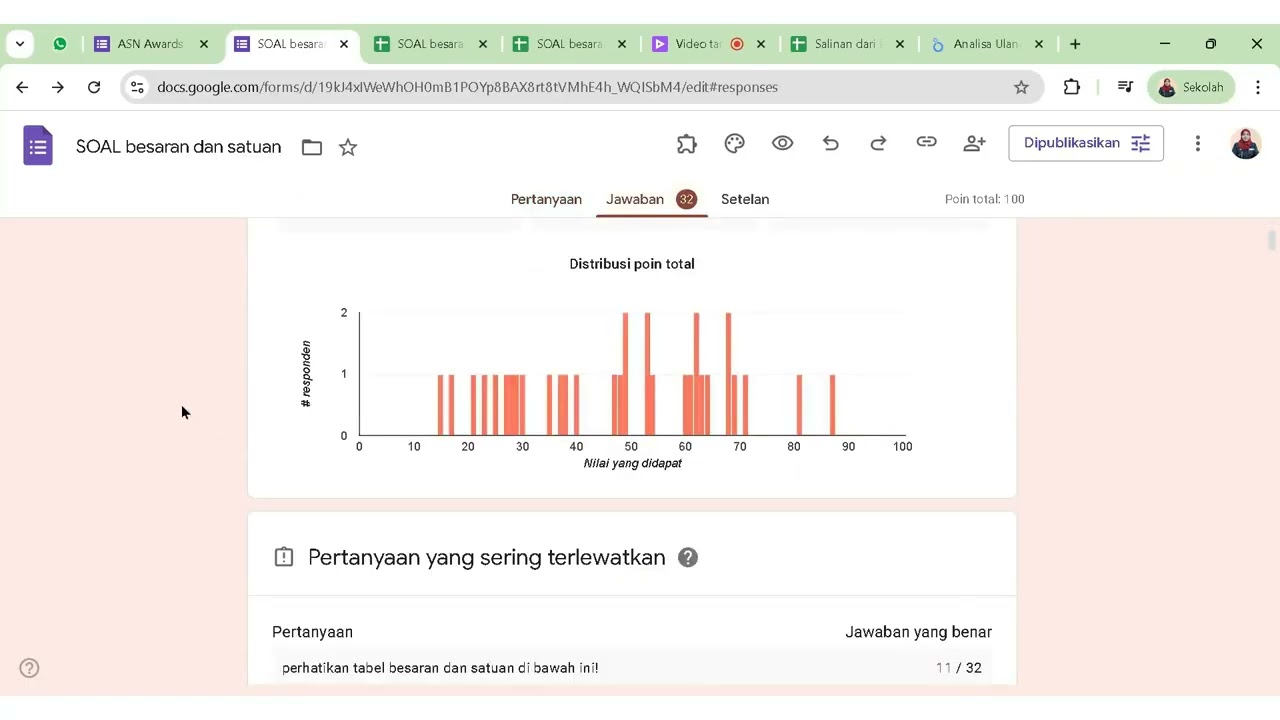View site information icon in address bar
Viewport: 1280px width, 720px height.
[x=138, y=87]
